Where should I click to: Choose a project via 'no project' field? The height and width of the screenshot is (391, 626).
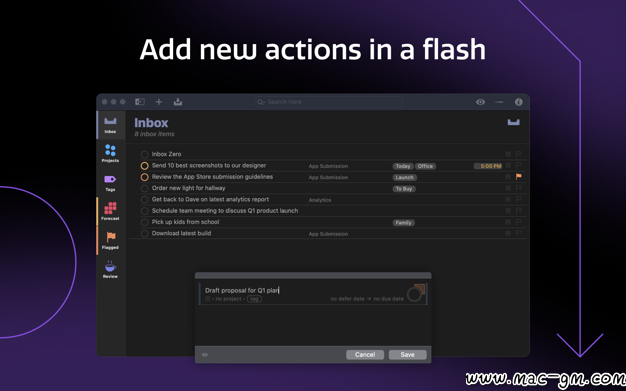tap(228, 299)
